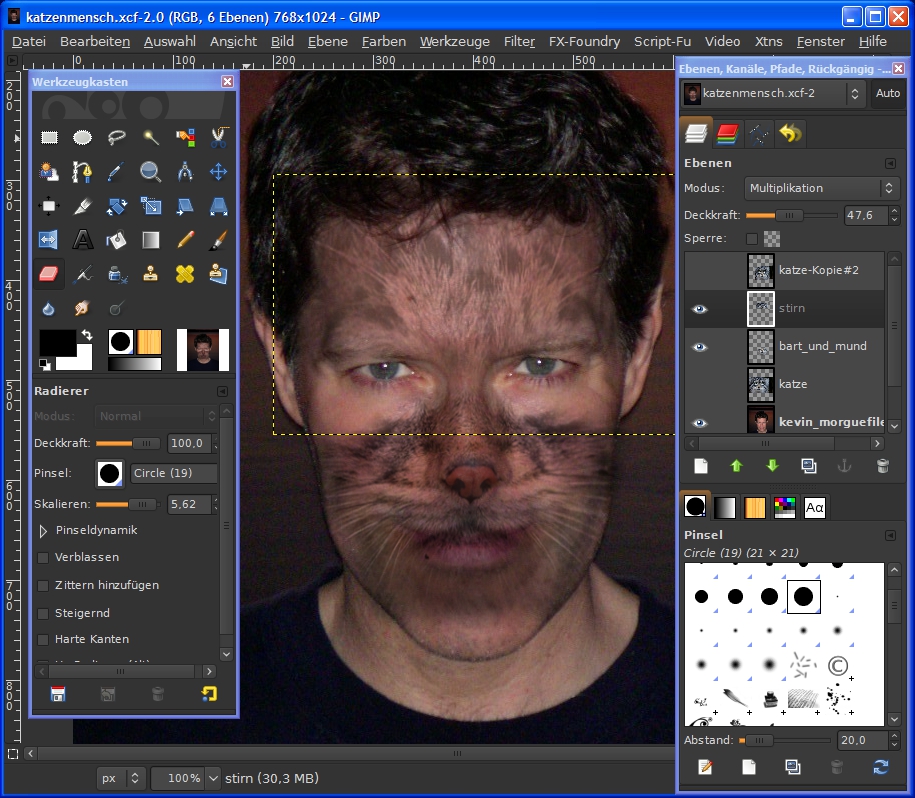The width and height of the screenshot is (915, 798).
Task: Select the Smudge finger tool
Action: (82, 308)
